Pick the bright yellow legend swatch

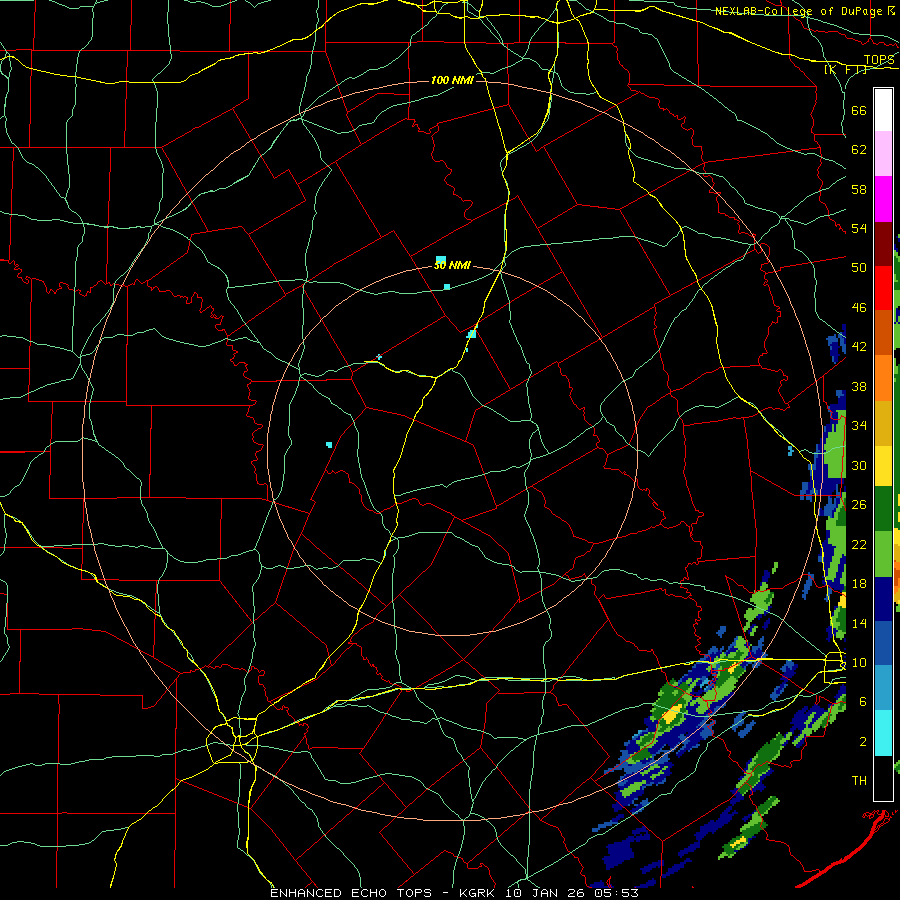click(x=883, y=466)
